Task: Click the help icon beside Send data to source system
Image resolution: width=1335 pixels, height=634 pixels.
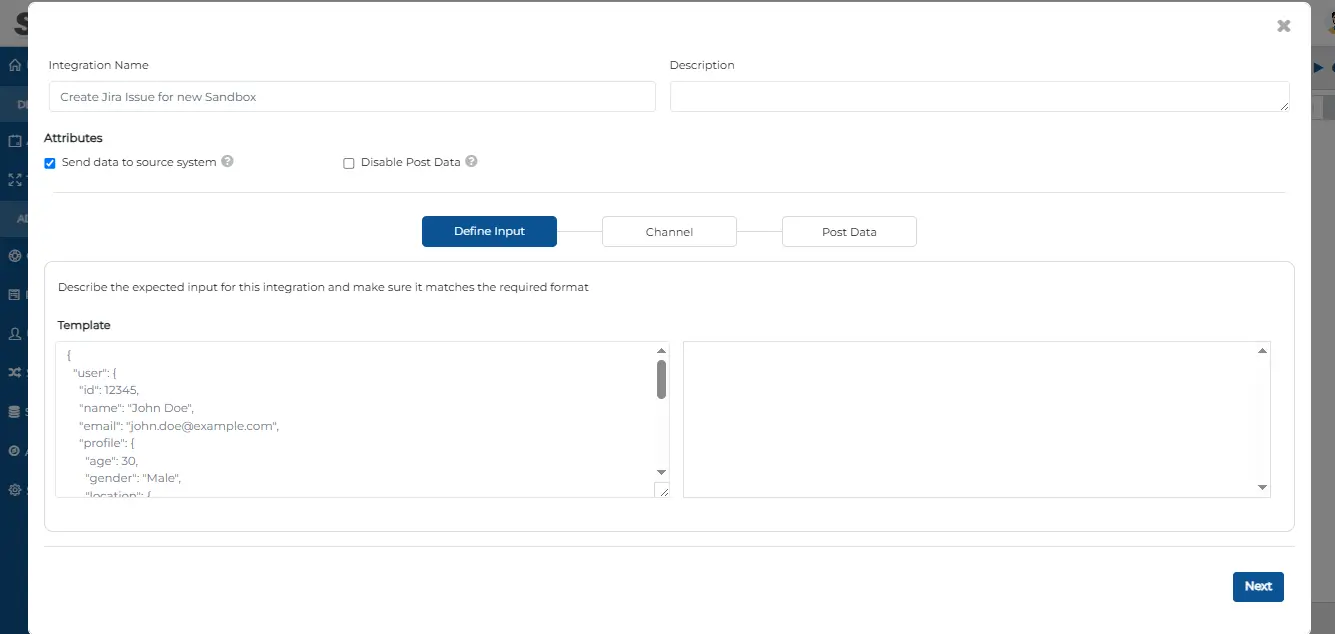Action: (227, 161)
